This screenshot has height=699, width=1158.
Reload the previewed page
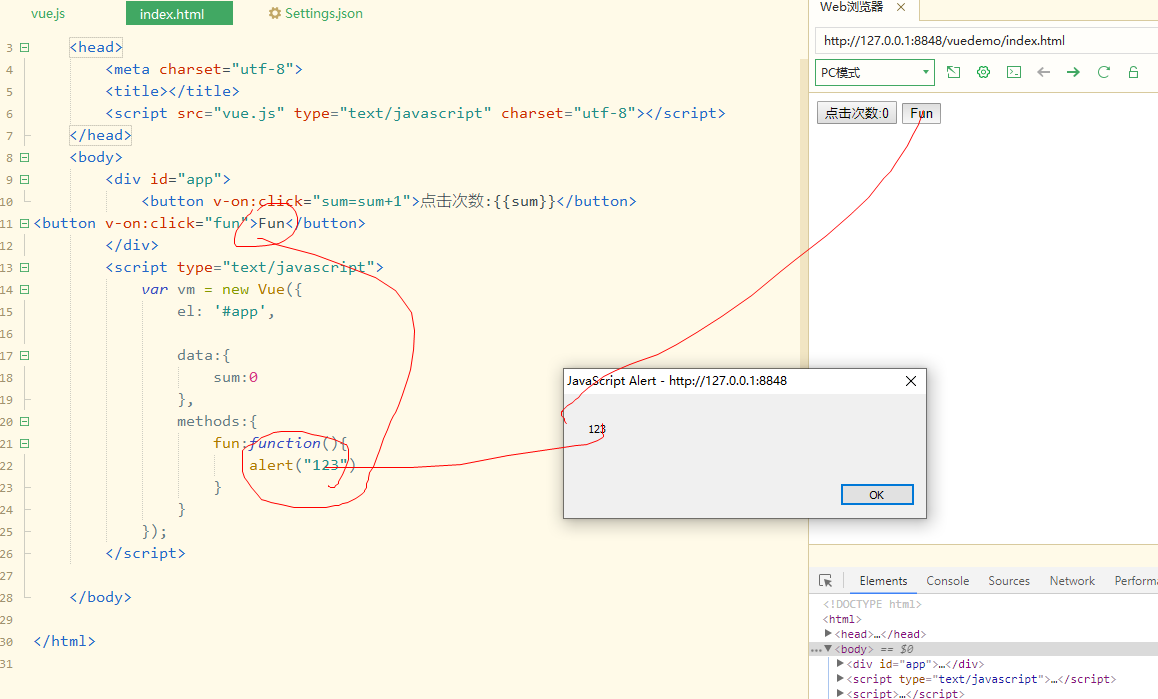click(x=1103, y=72)
